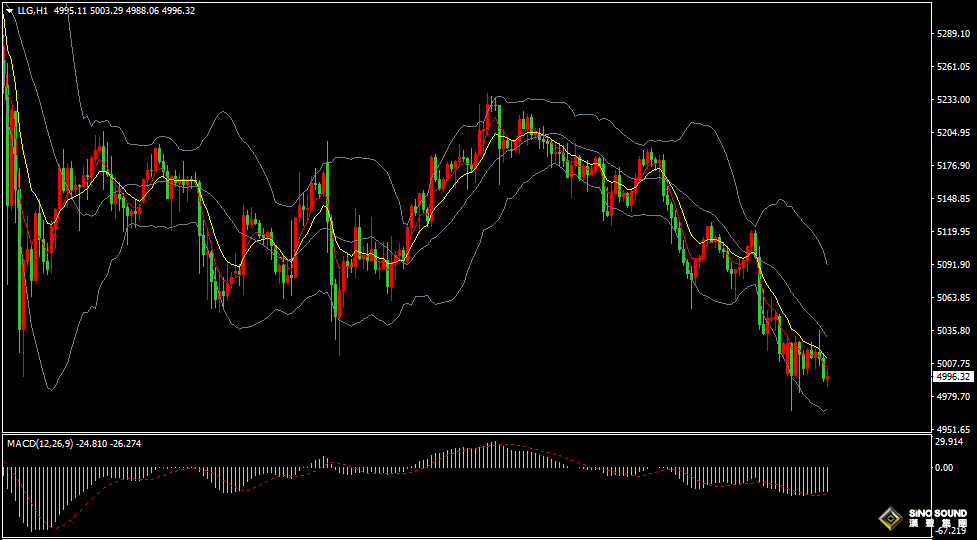Click the 5289.10 price axis label

tap(953, 34)
